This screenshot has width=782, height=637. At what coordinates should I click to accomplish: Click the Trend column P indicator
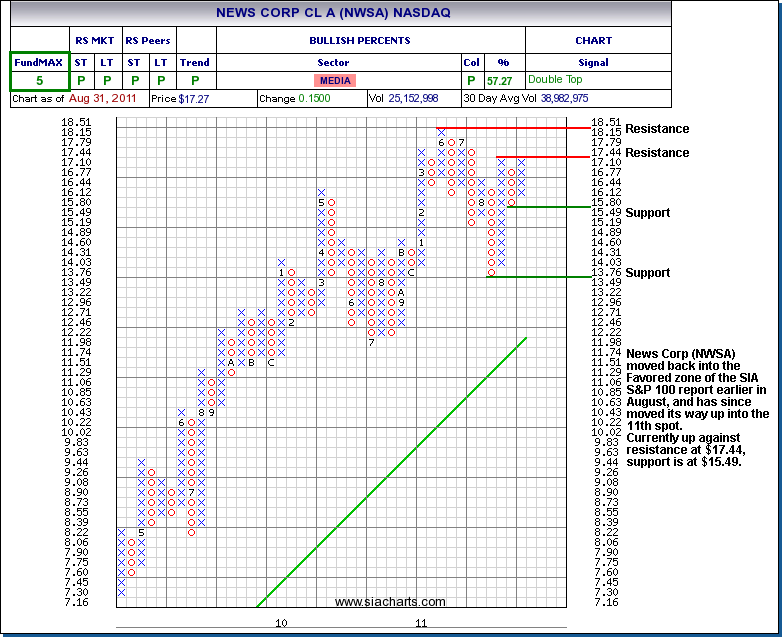[195, 81]
